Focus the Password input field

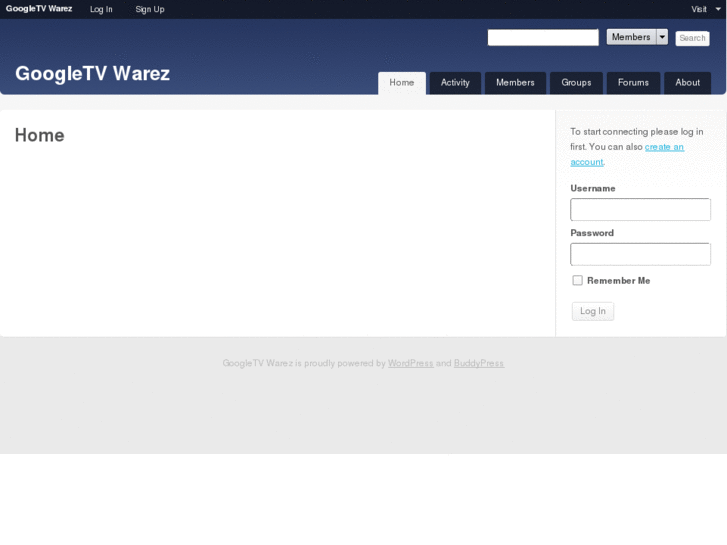(640, 254)
